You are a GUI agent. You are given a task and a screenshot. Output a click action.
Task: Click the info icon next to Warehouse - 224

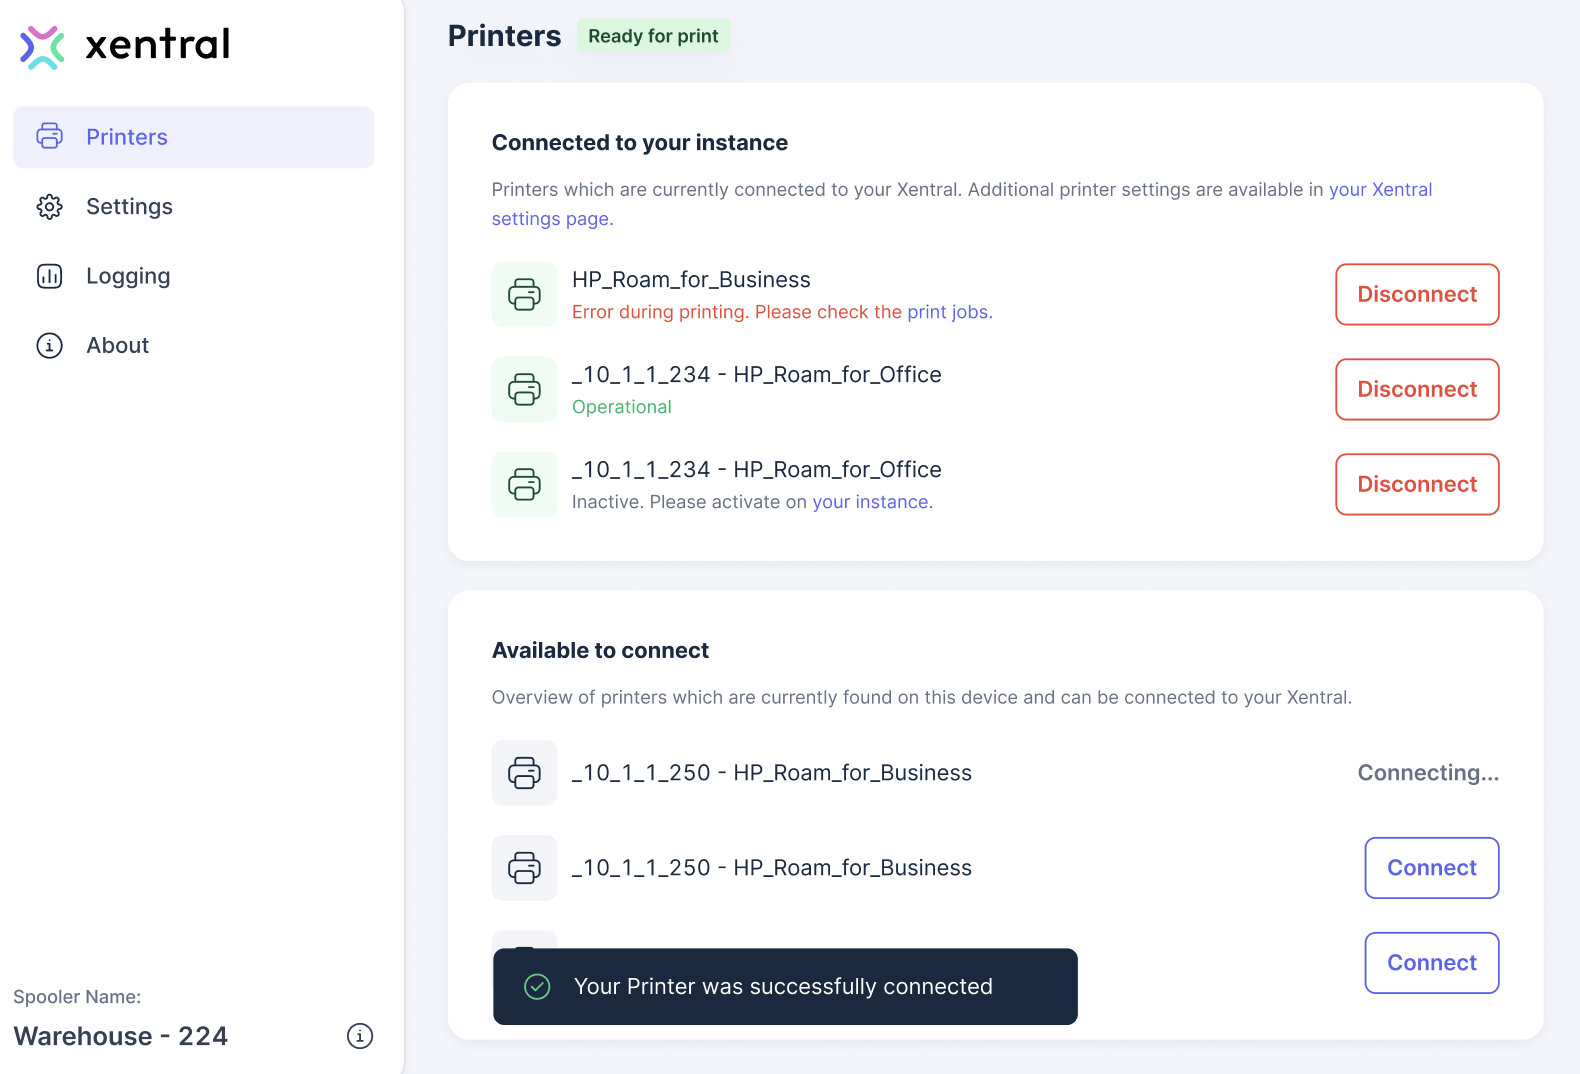(360, 1036)
